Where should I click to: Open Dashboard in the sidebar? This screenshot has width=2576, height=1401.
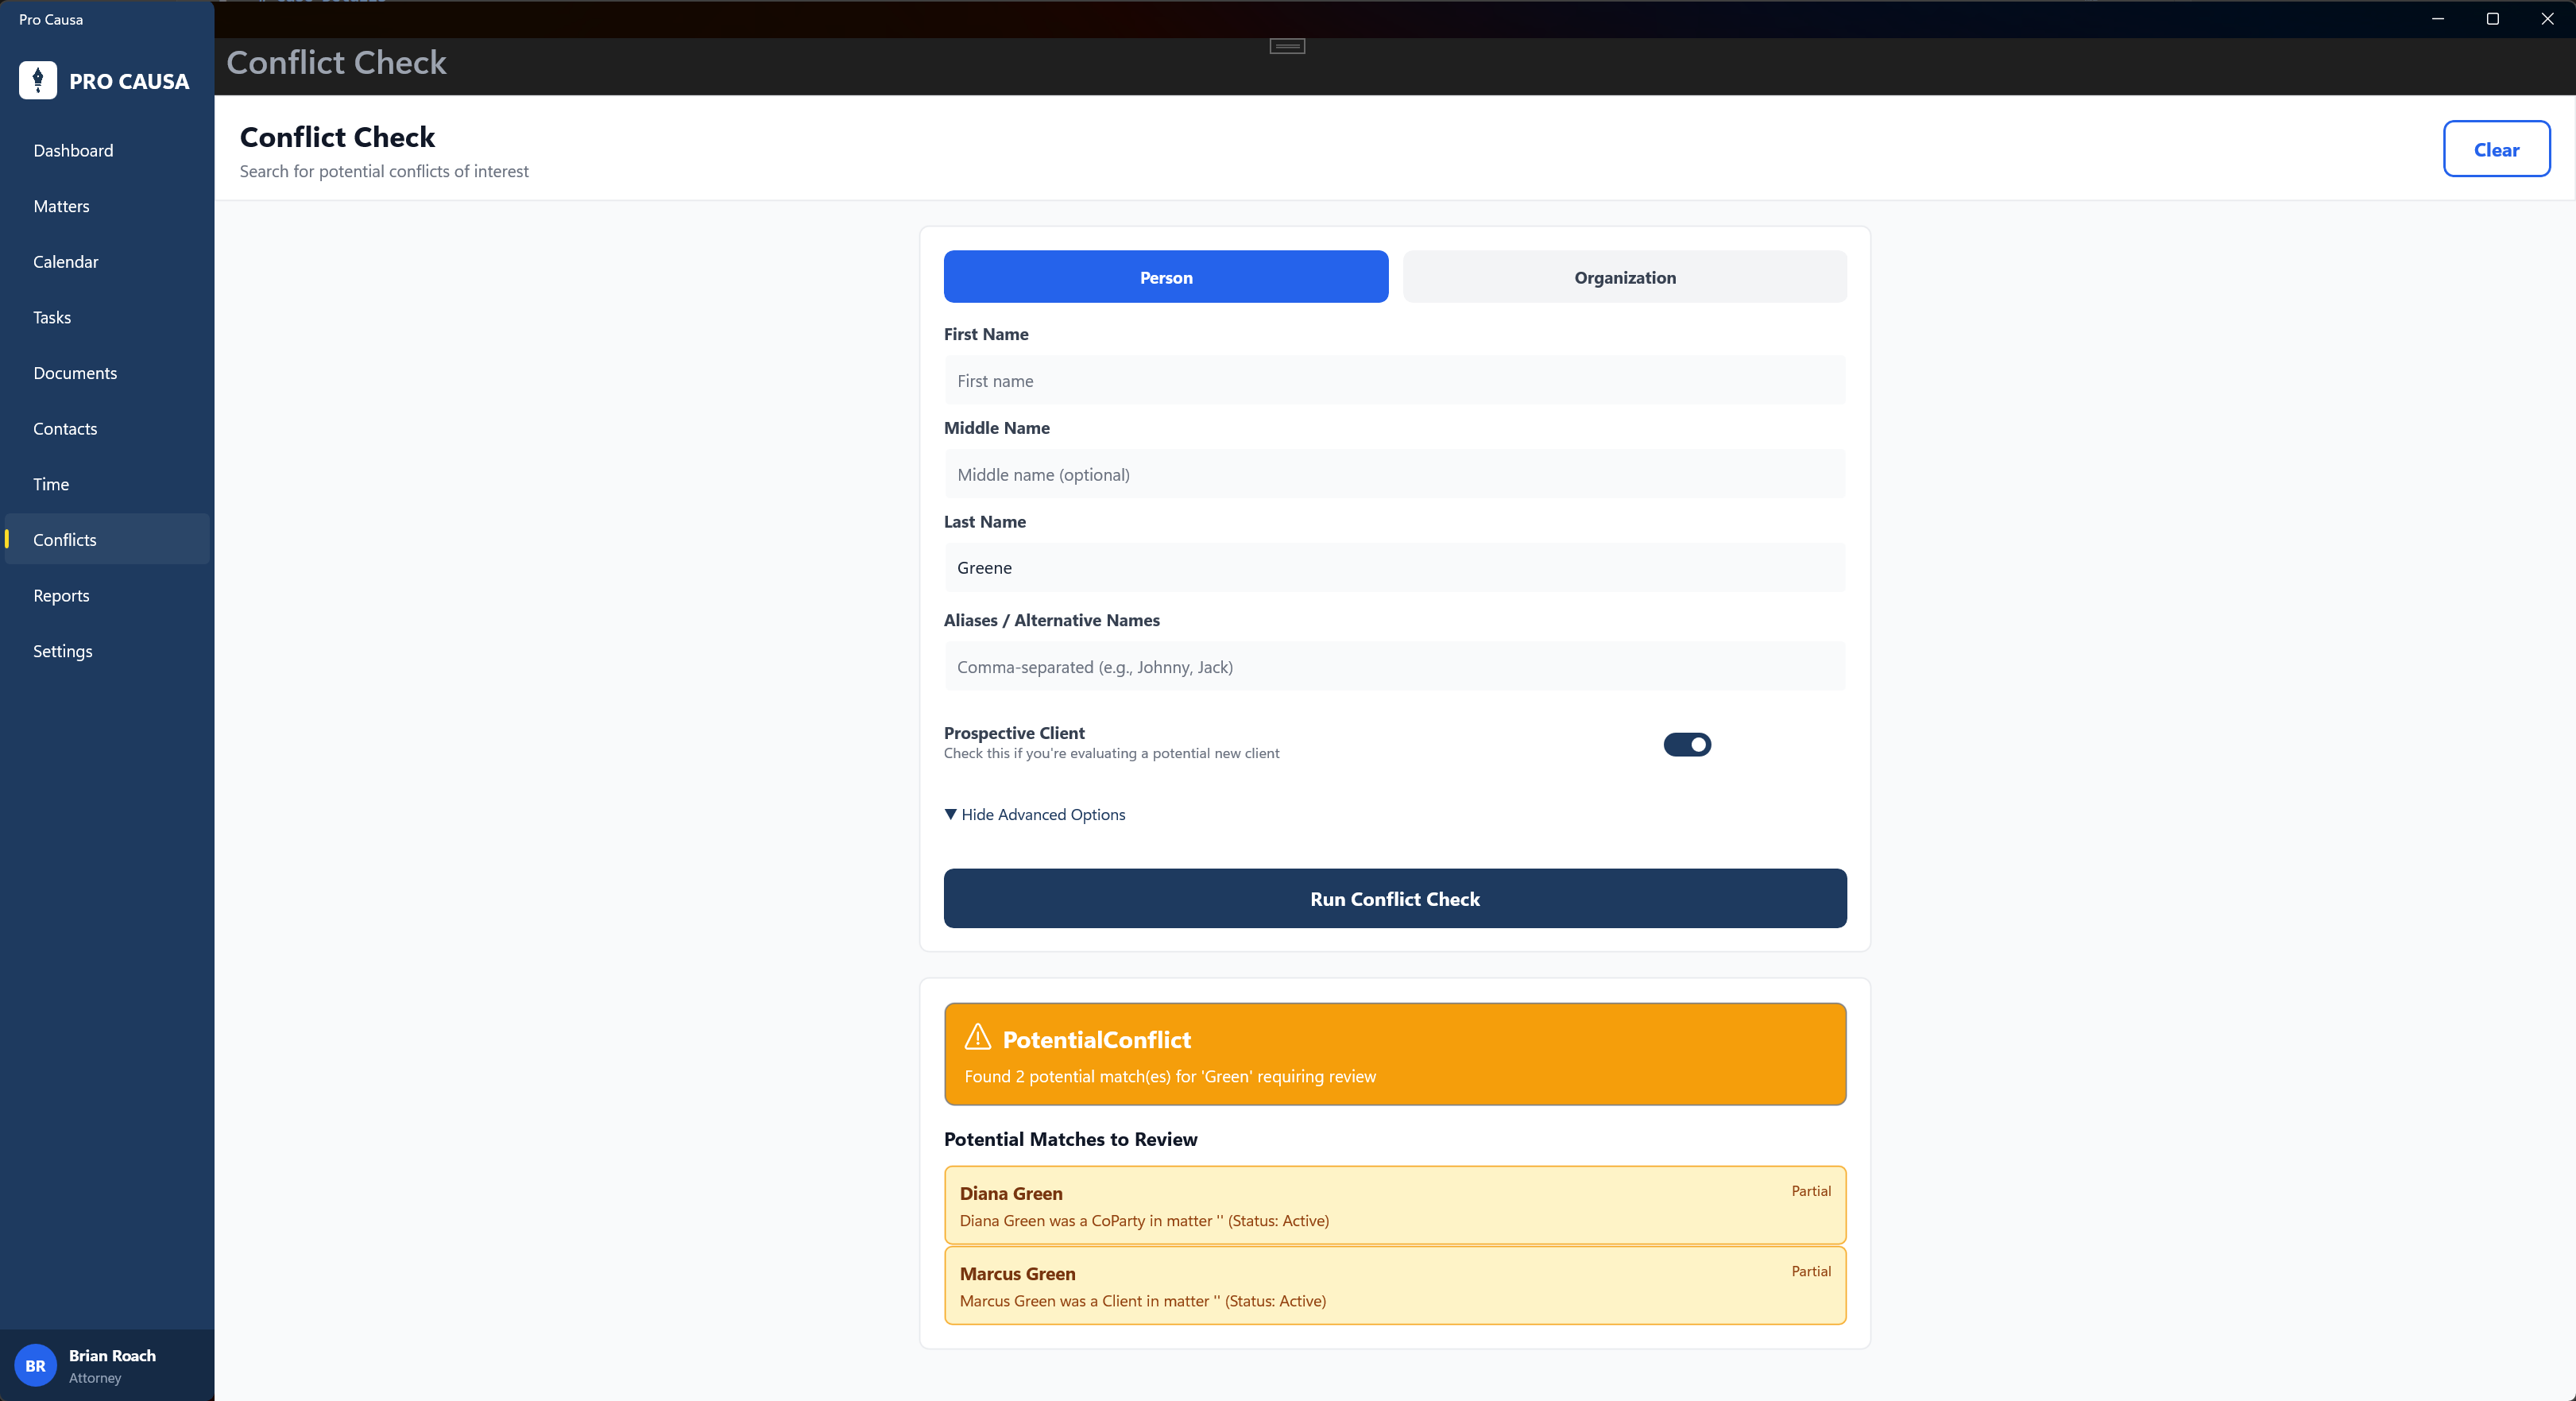click(73, 150)
